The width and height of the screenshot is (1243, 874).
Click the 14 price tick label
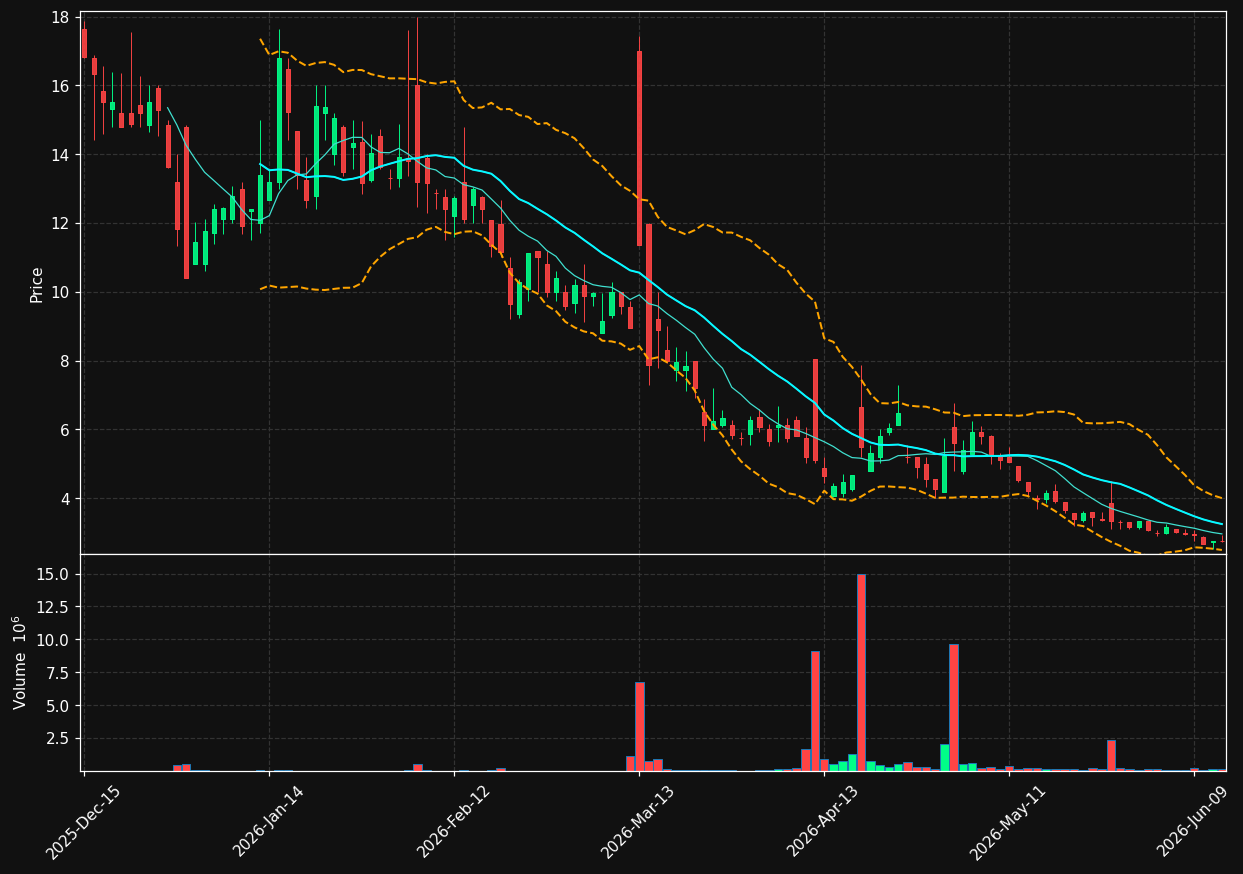point(60,155)
